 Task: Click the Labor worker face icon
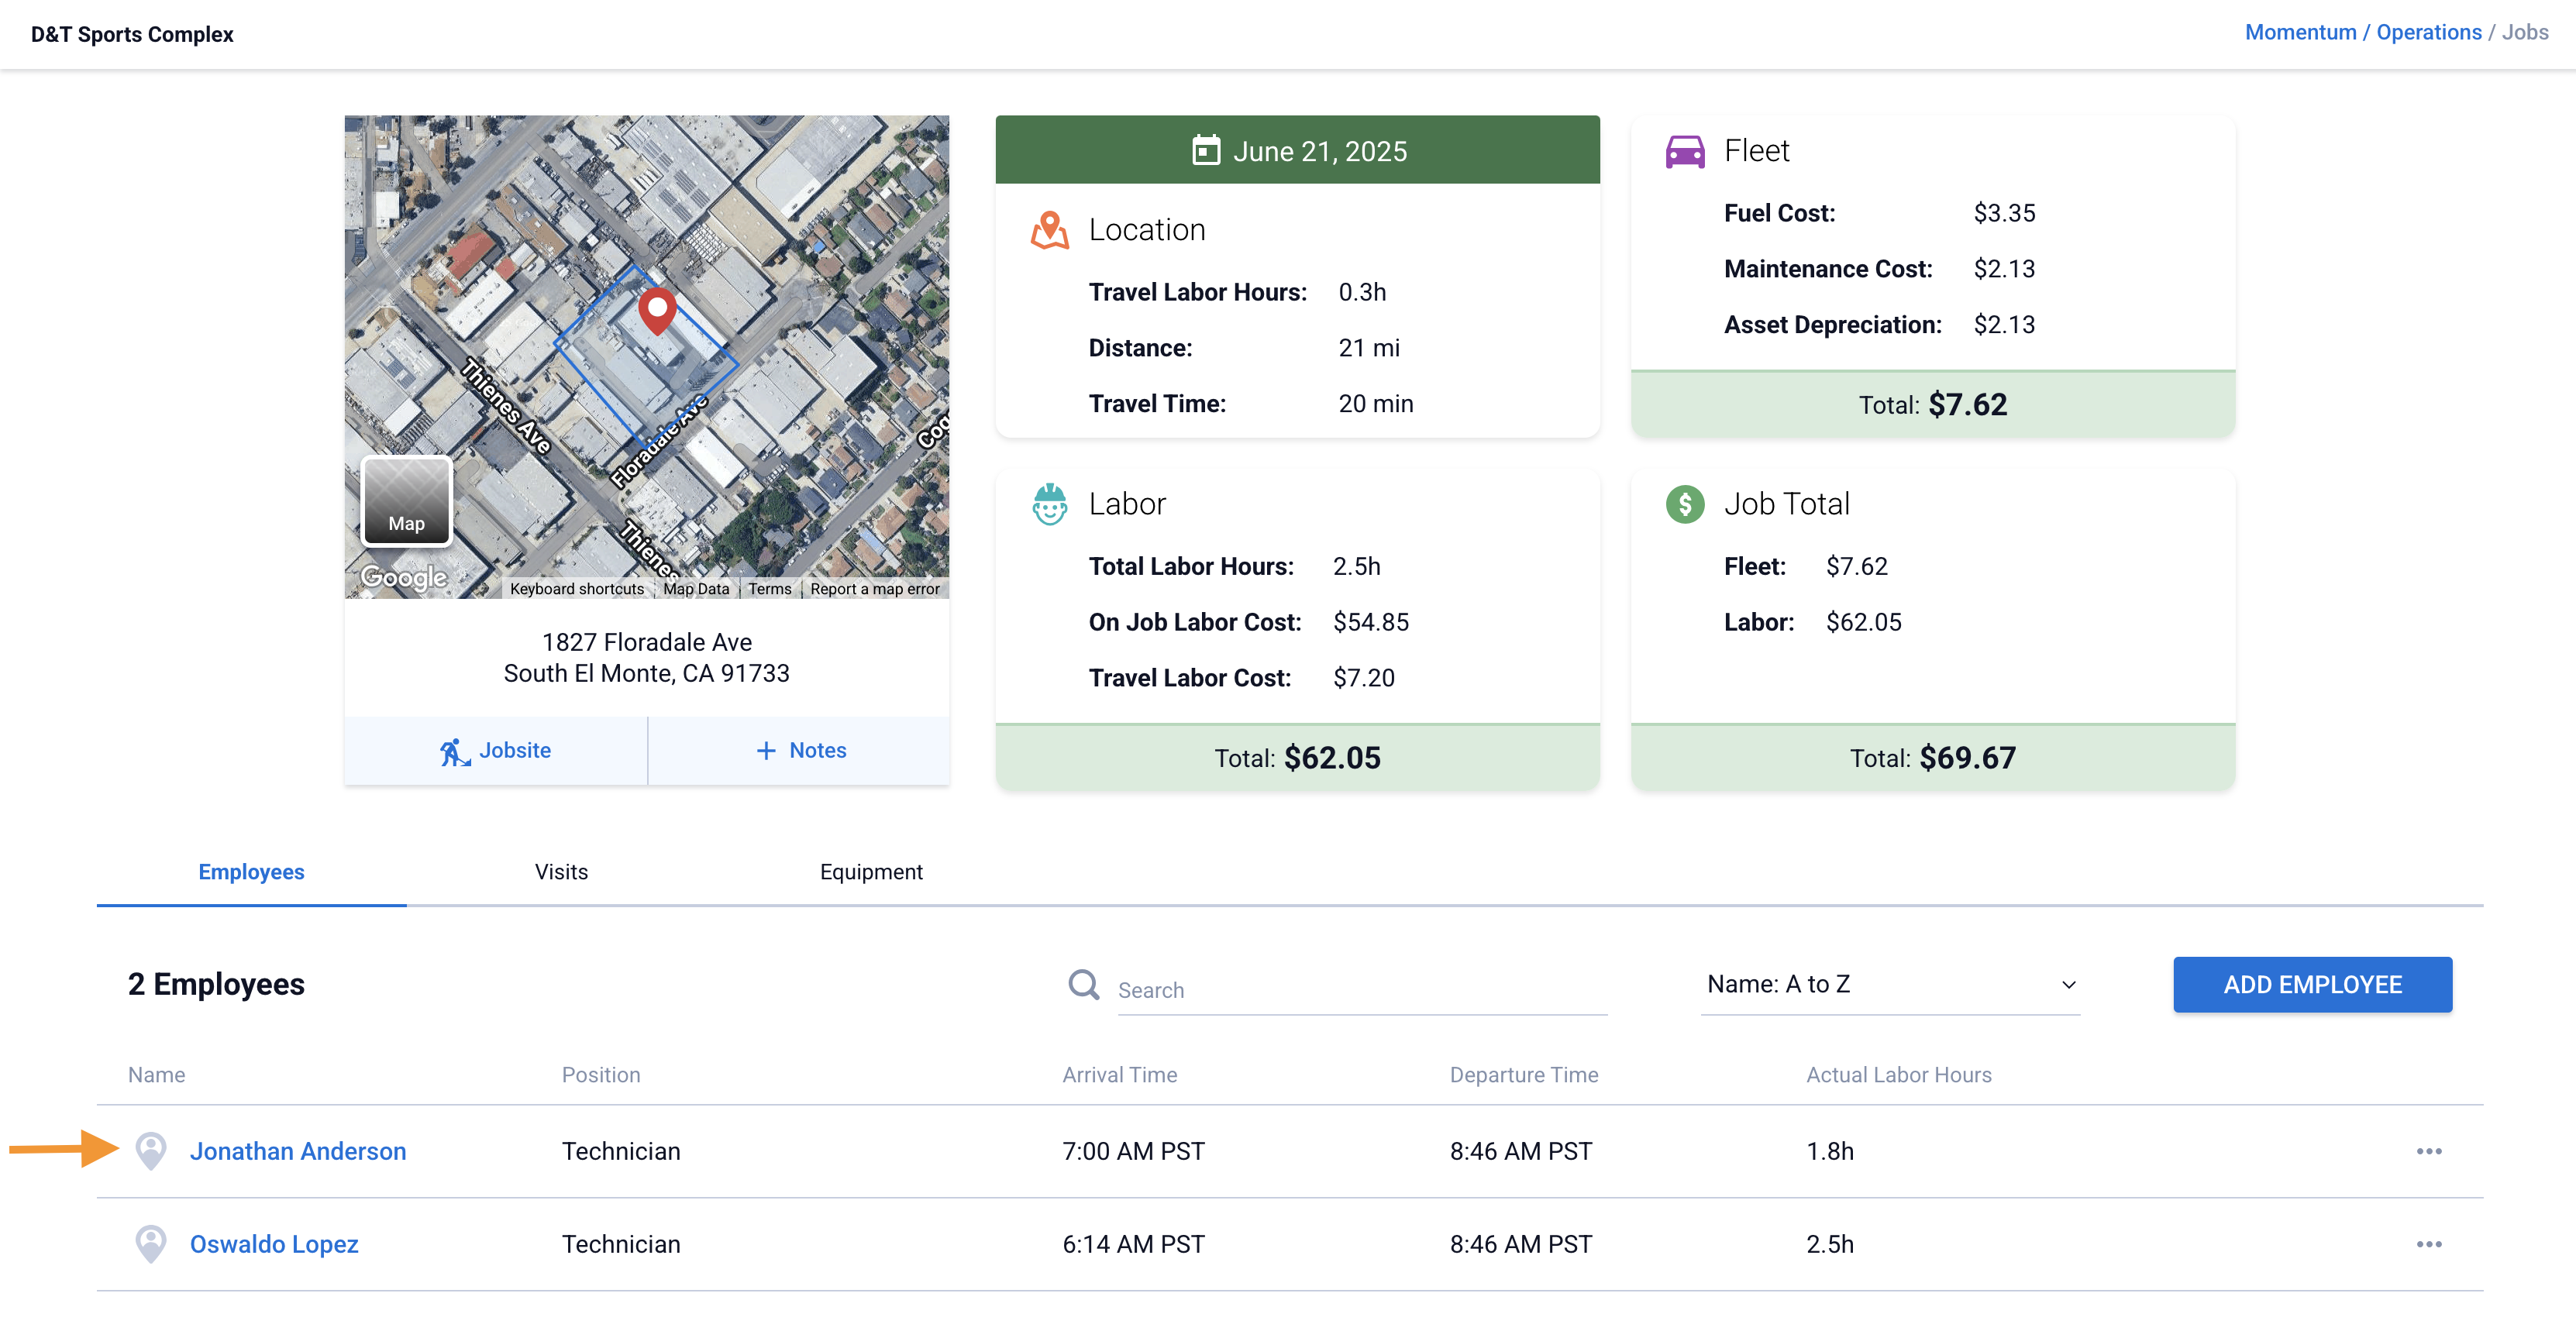coord(1049,504)
